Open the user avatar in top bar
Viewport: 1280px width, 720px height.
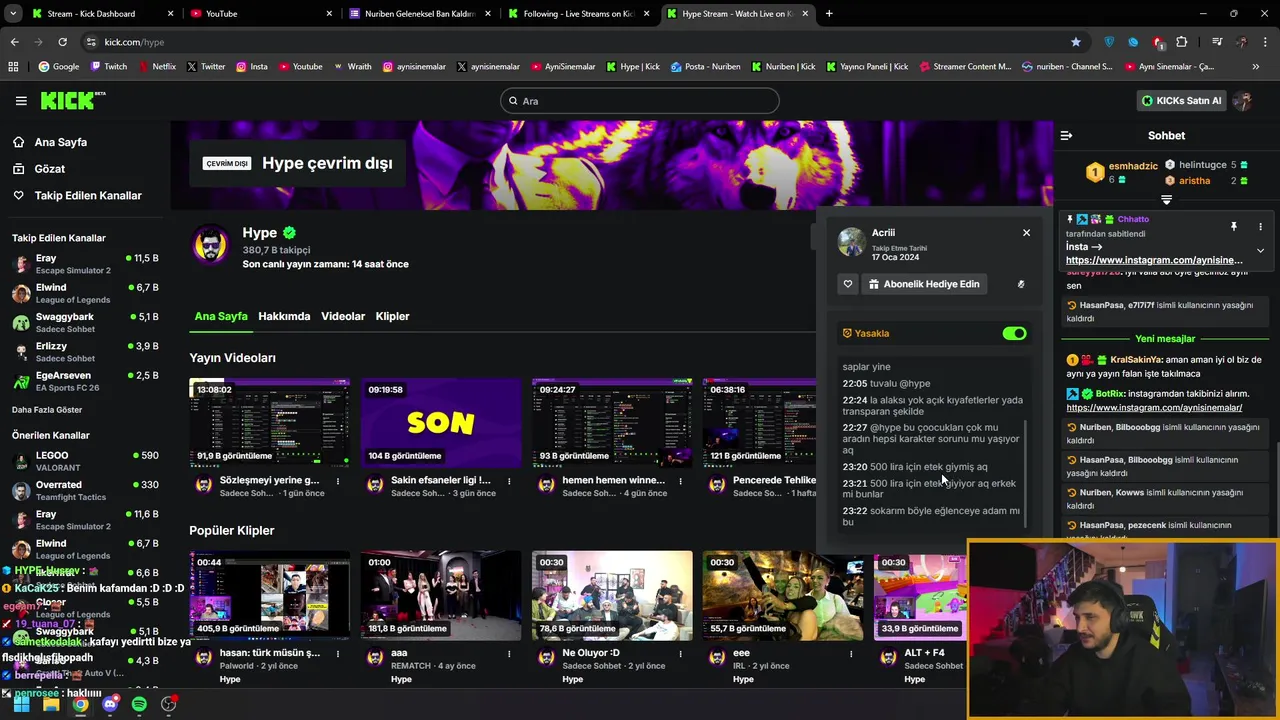(x=1243, y=100)
